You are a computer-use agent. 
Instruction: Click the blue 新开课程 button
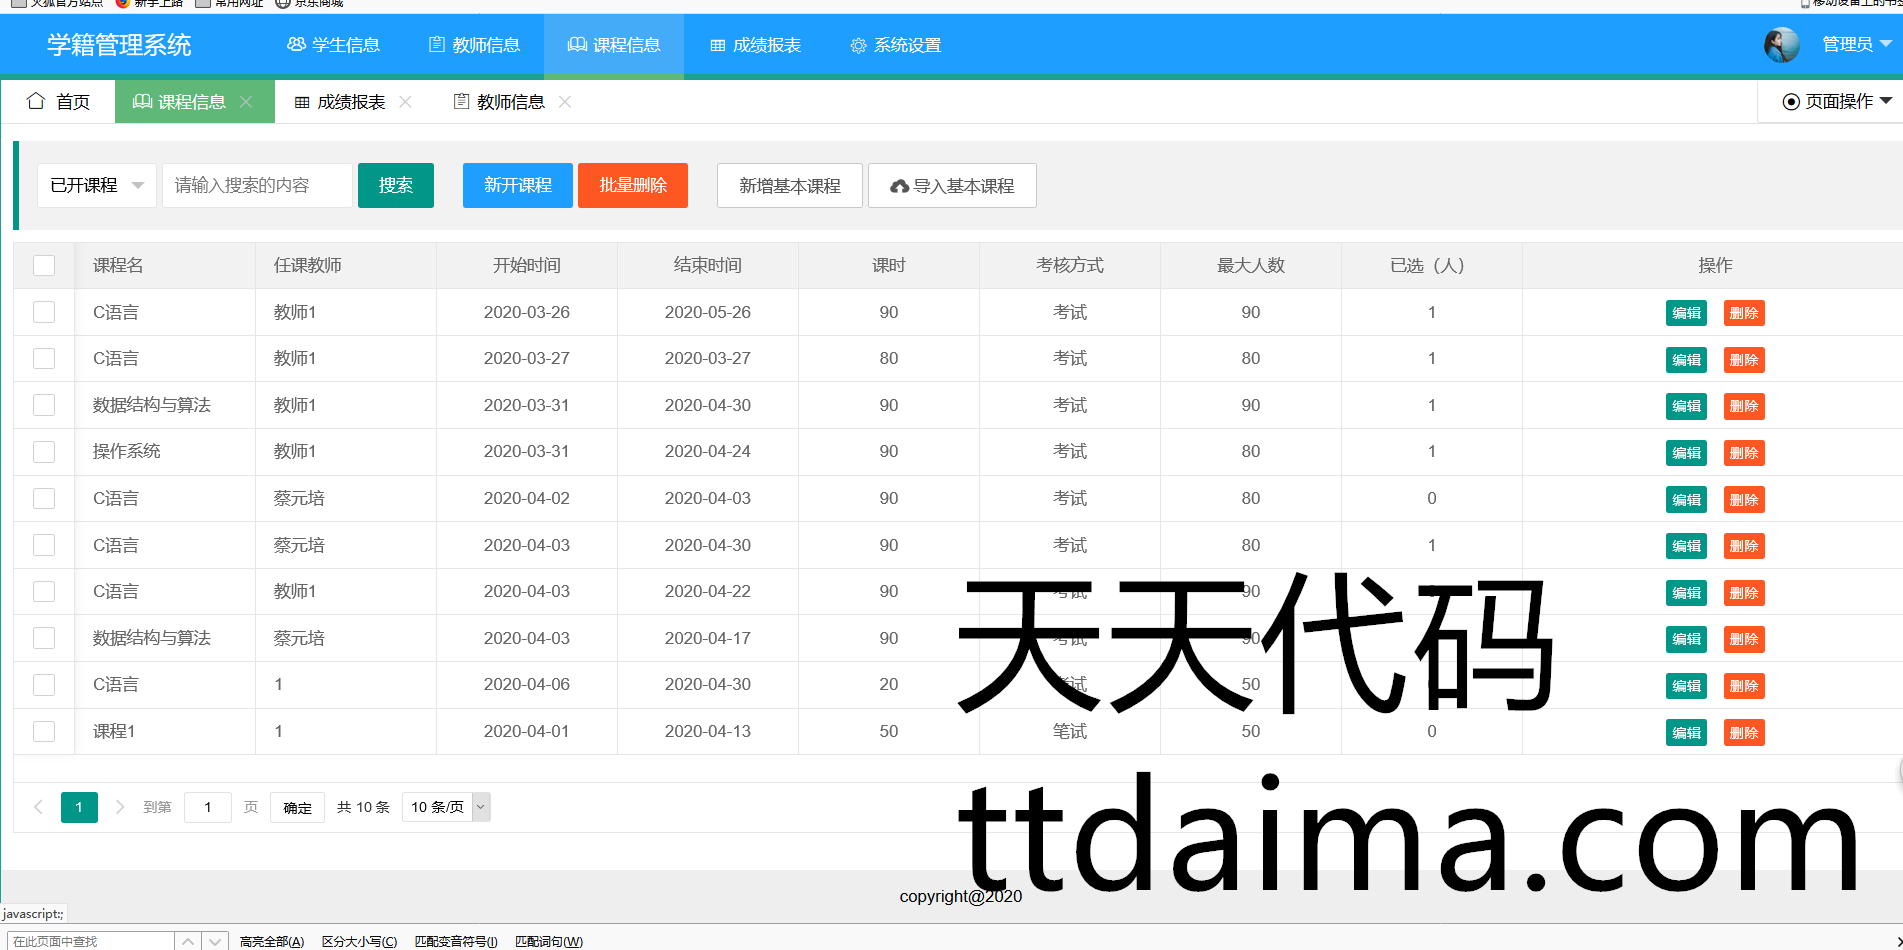tap(517, 185)
